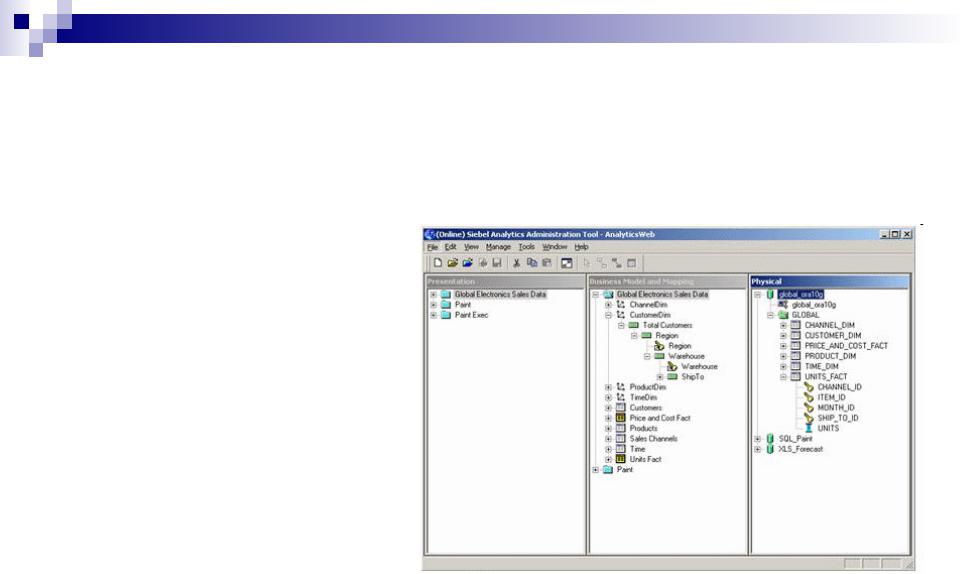Expand the ShipTo level node

[659, 377]
